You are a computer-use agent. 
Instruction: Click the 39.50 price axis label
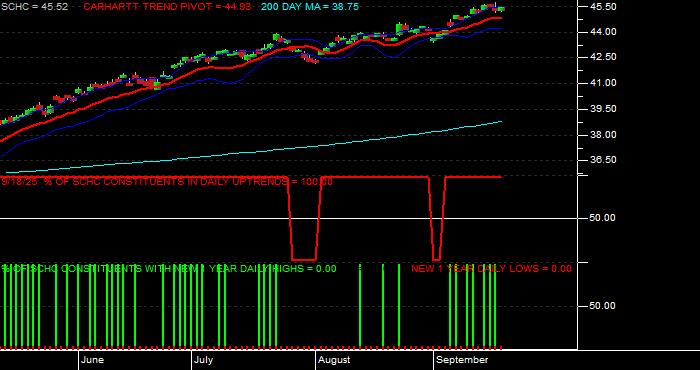point(604,109)
